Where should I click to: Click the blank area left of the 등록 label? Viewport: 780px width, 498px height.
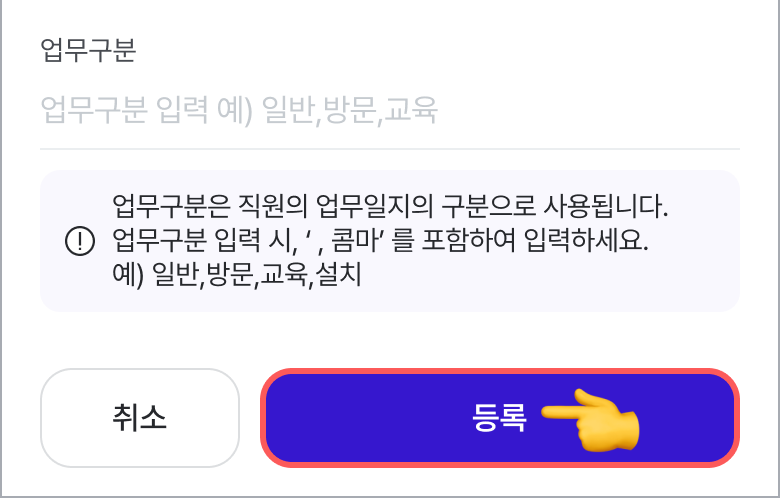click(368, 418)
